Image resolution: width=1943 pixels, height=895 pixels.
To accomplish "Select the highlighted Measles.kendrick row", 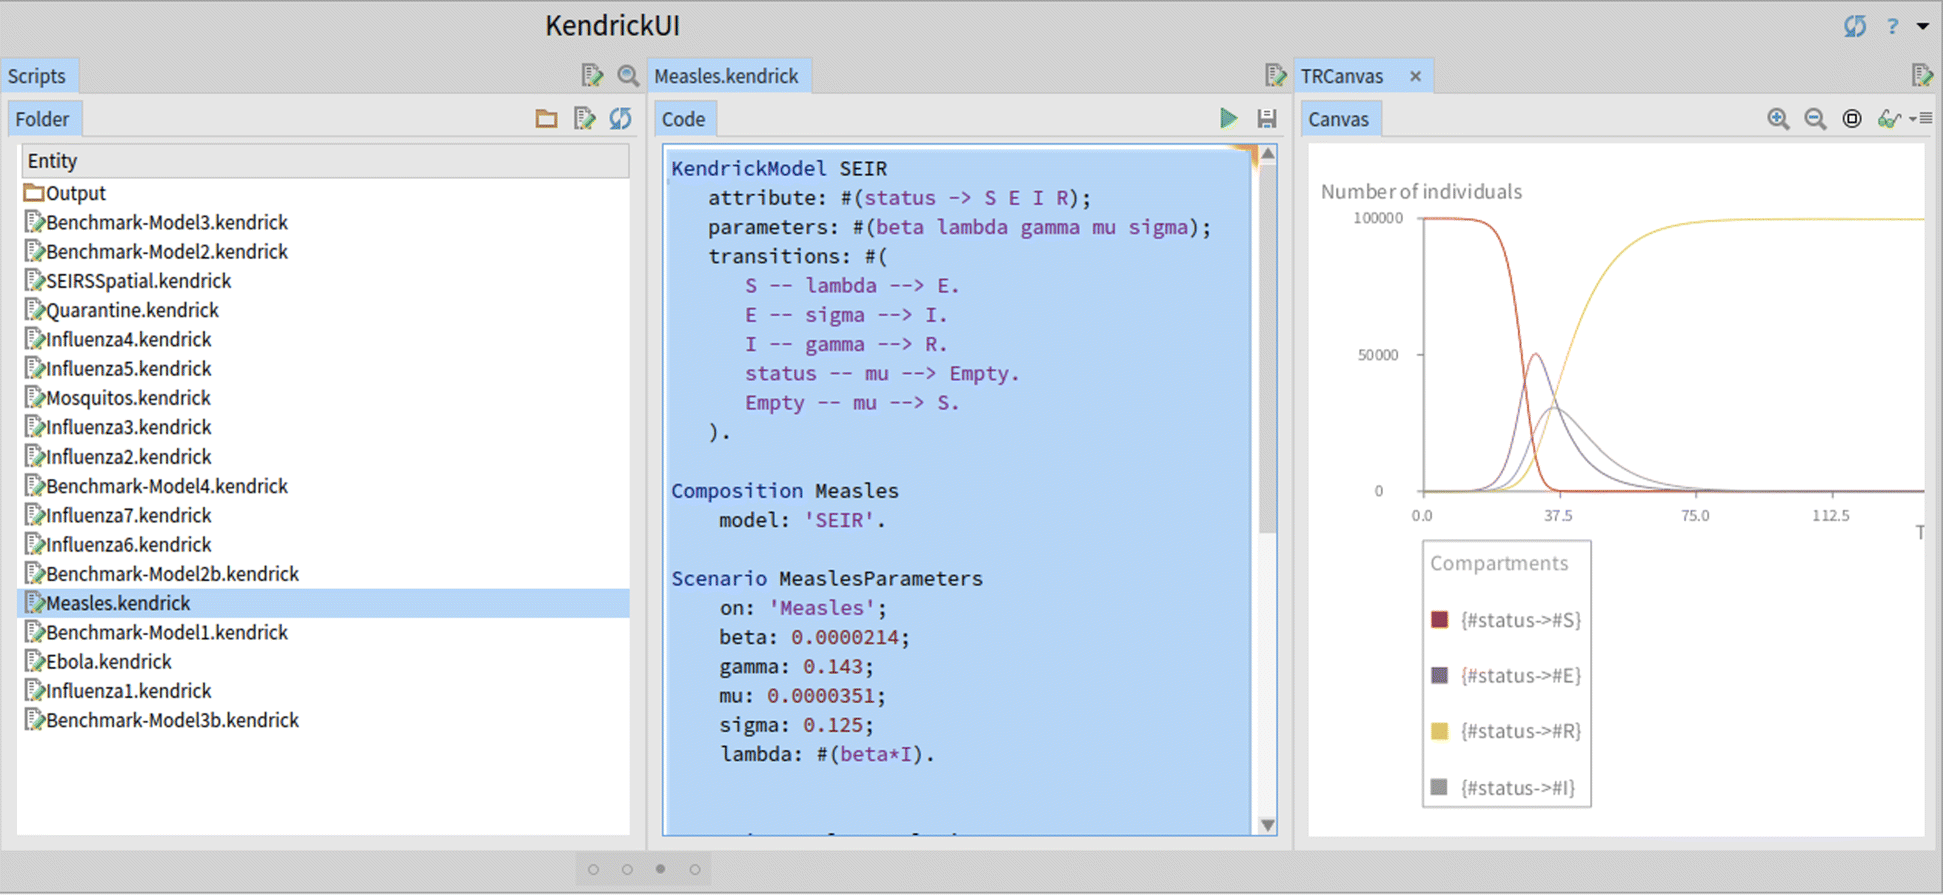I will 324,603.
